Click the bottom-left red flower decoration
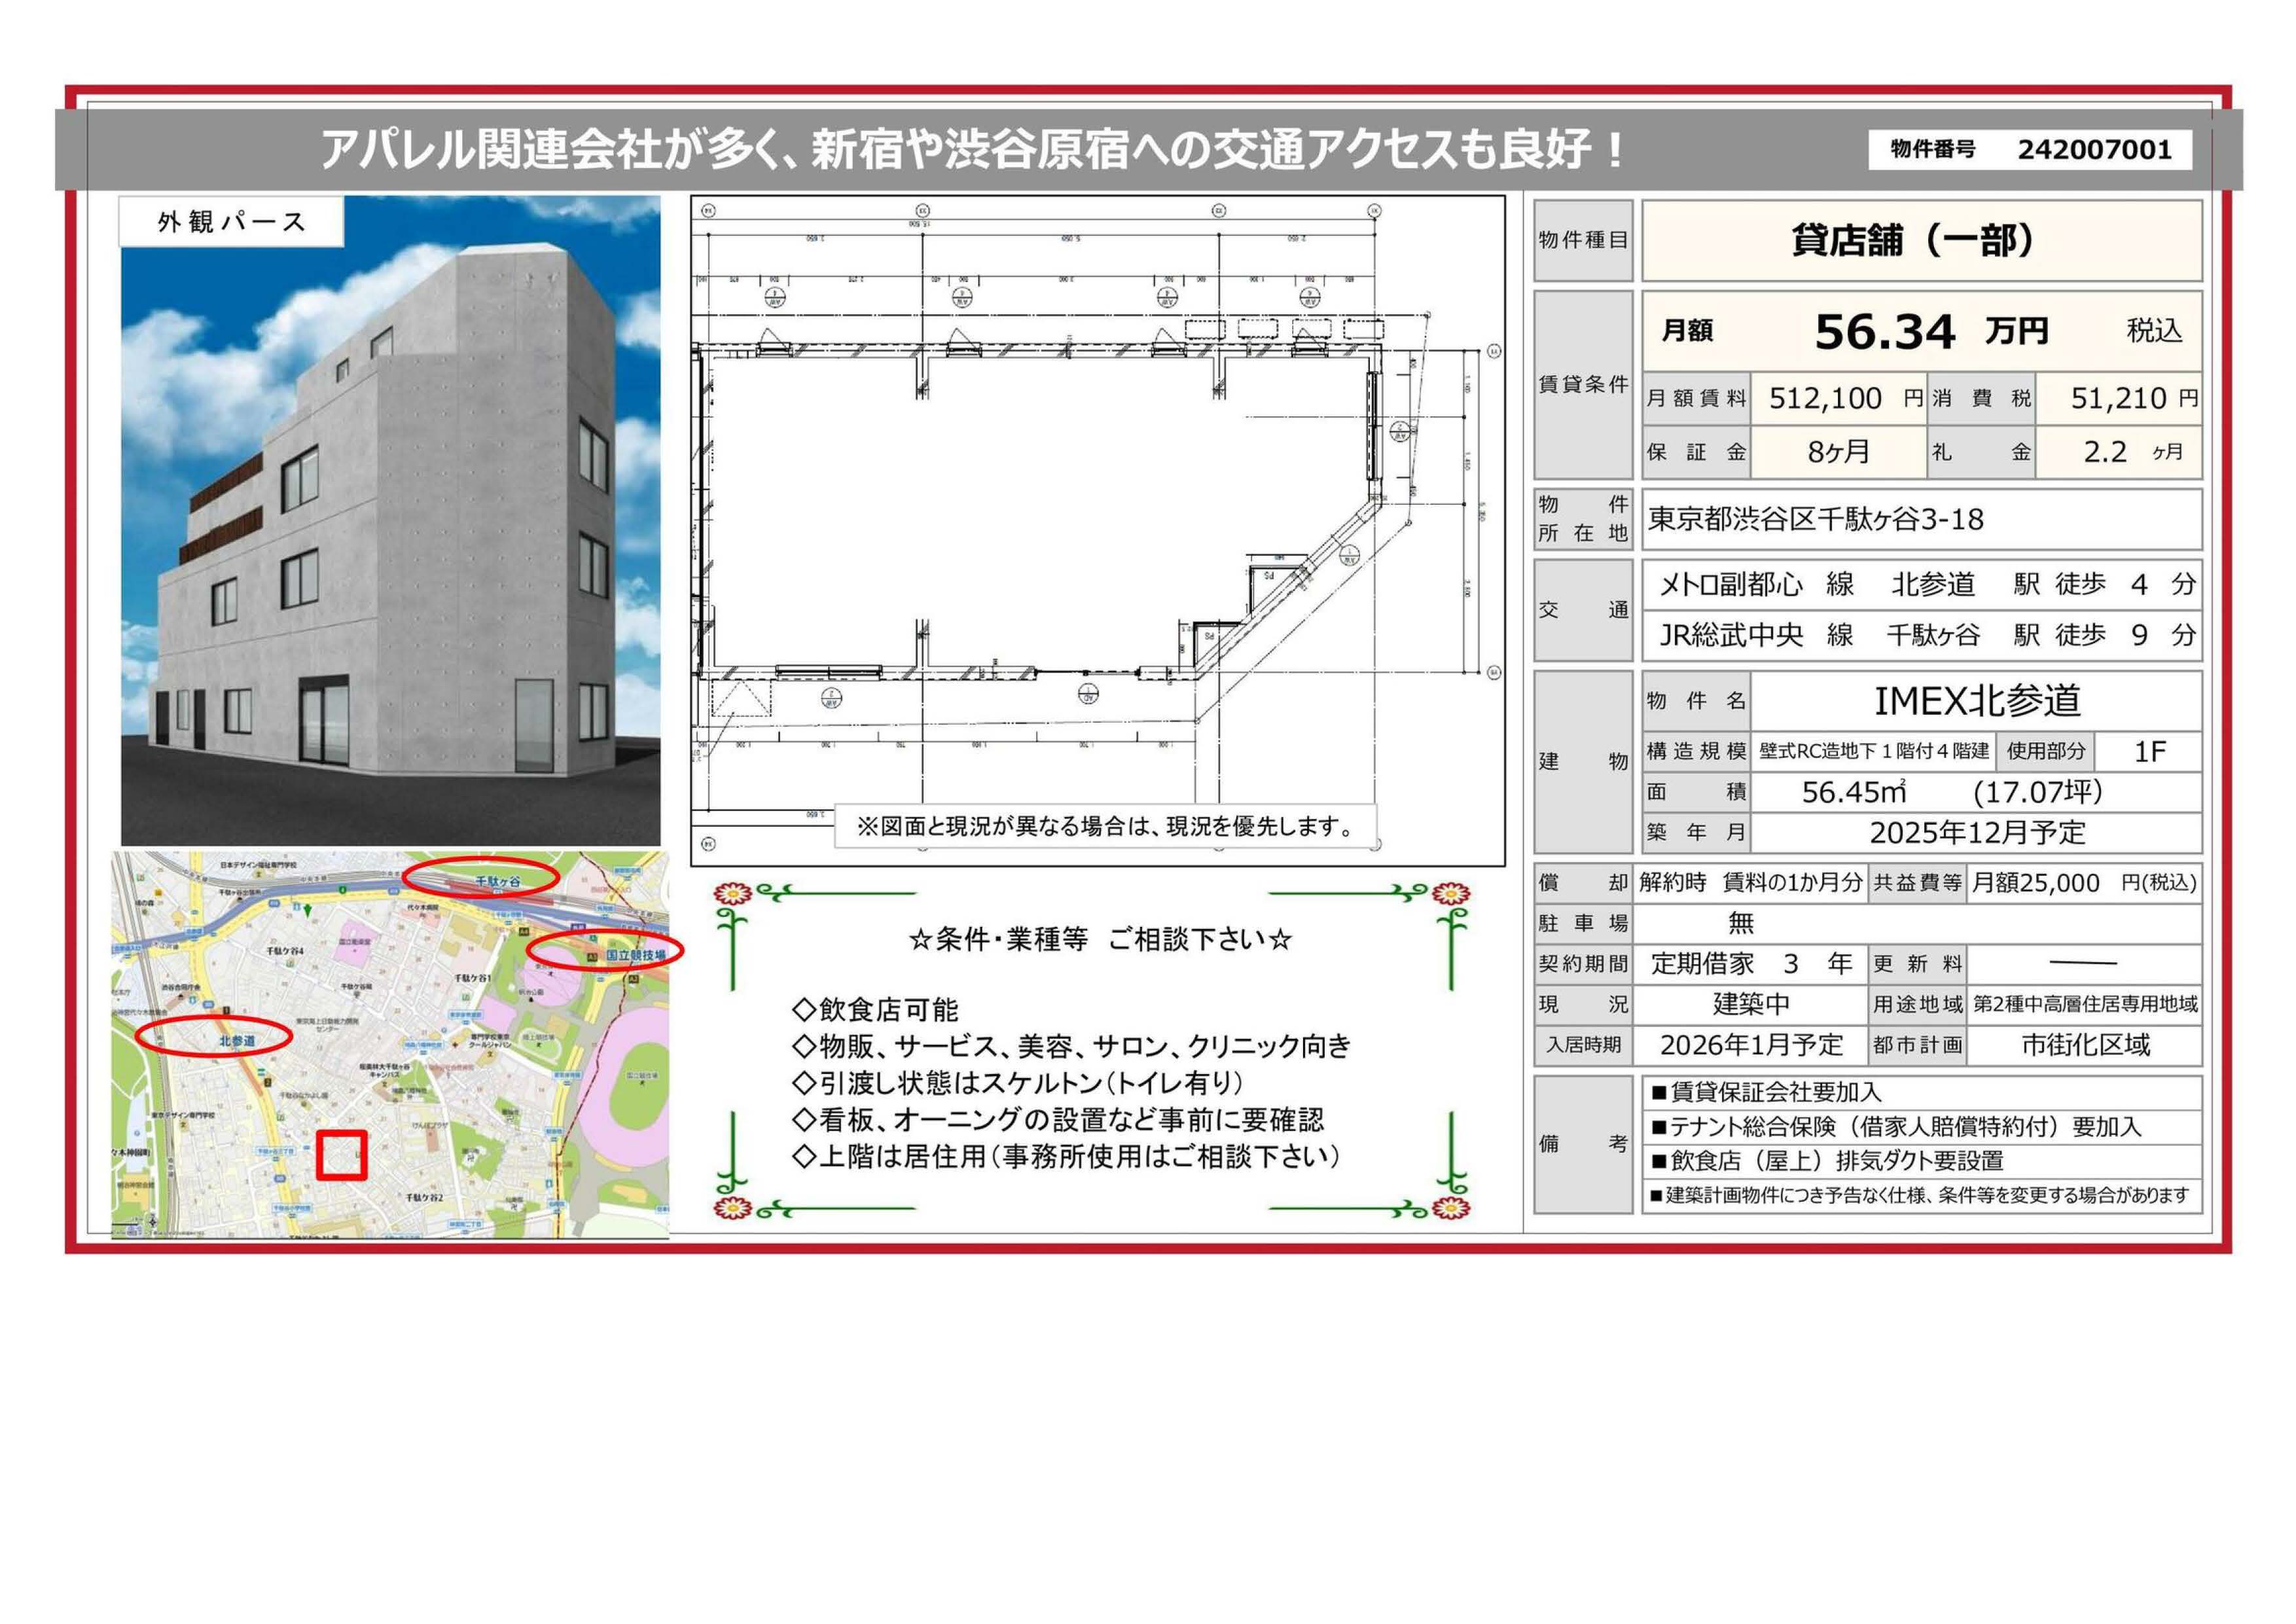The image size is (2296, 1624). [x=733, y=1208]
